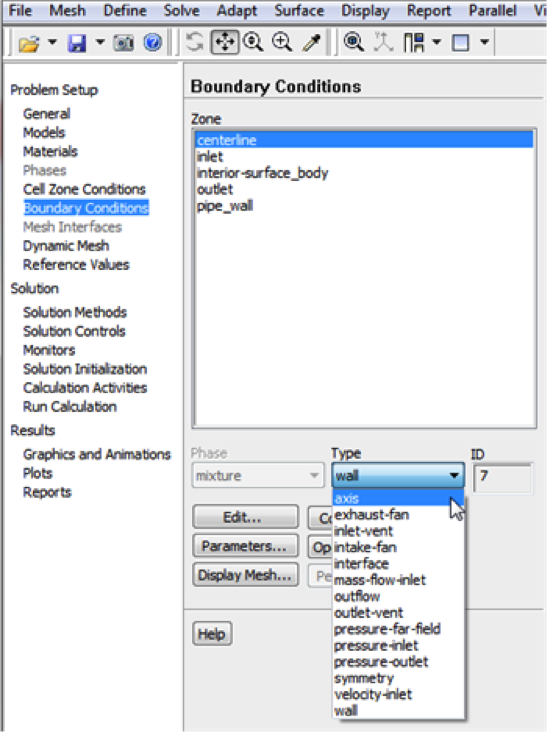The height and width of the screenshot is (732, 547).
Task: Click the open file folder icon
Action: click(29, 43)
